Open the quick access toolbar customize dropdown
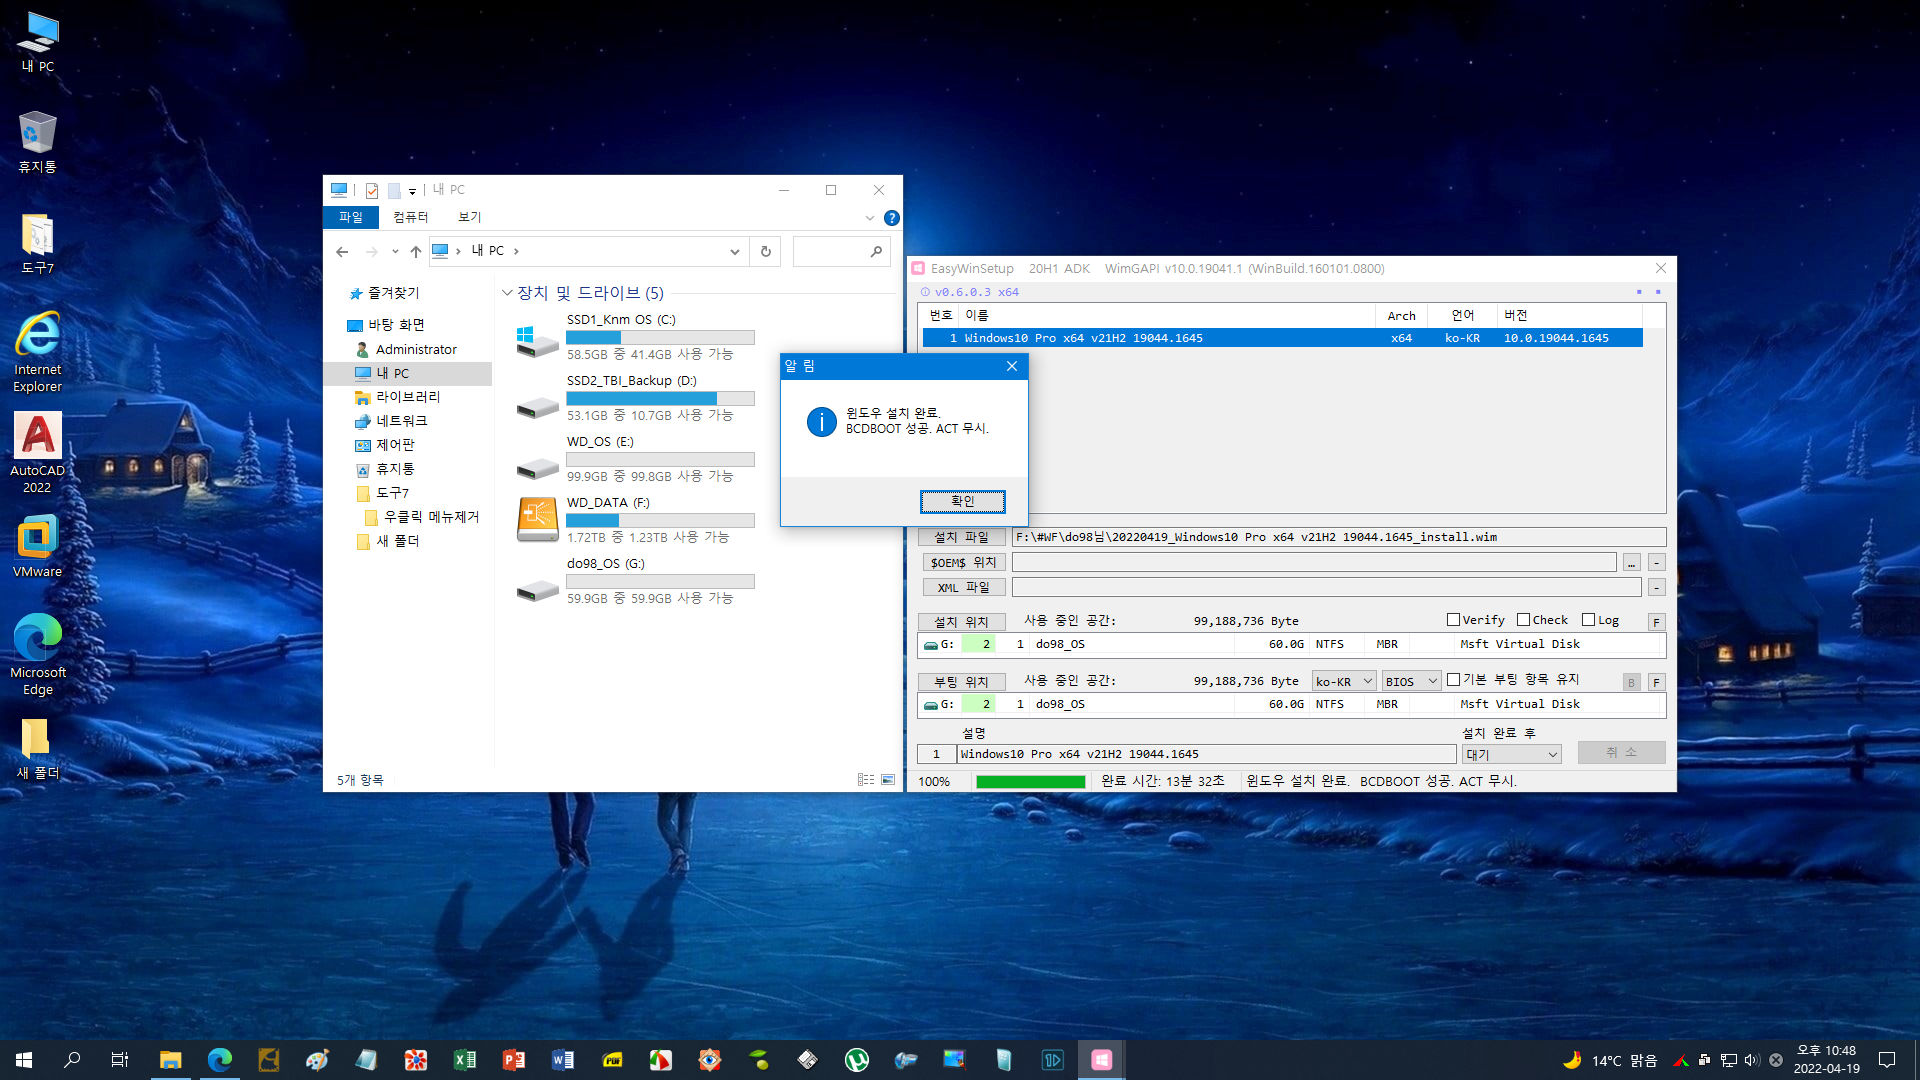The height and width of the screenshot is (1080, 1920). coord(412,191)
